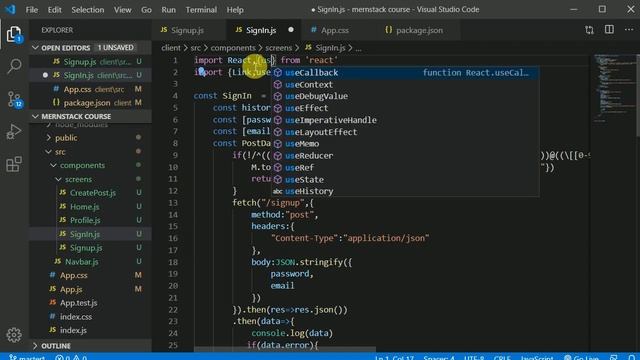Select useEffect suggestion
640x360 pixels.
coord(405,108)
